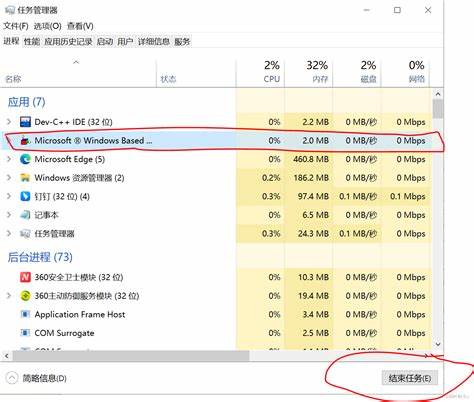474x402 pixels.
Task: Click the horizontal scrollbar thumb at bottom
Action: coord(131,356)
